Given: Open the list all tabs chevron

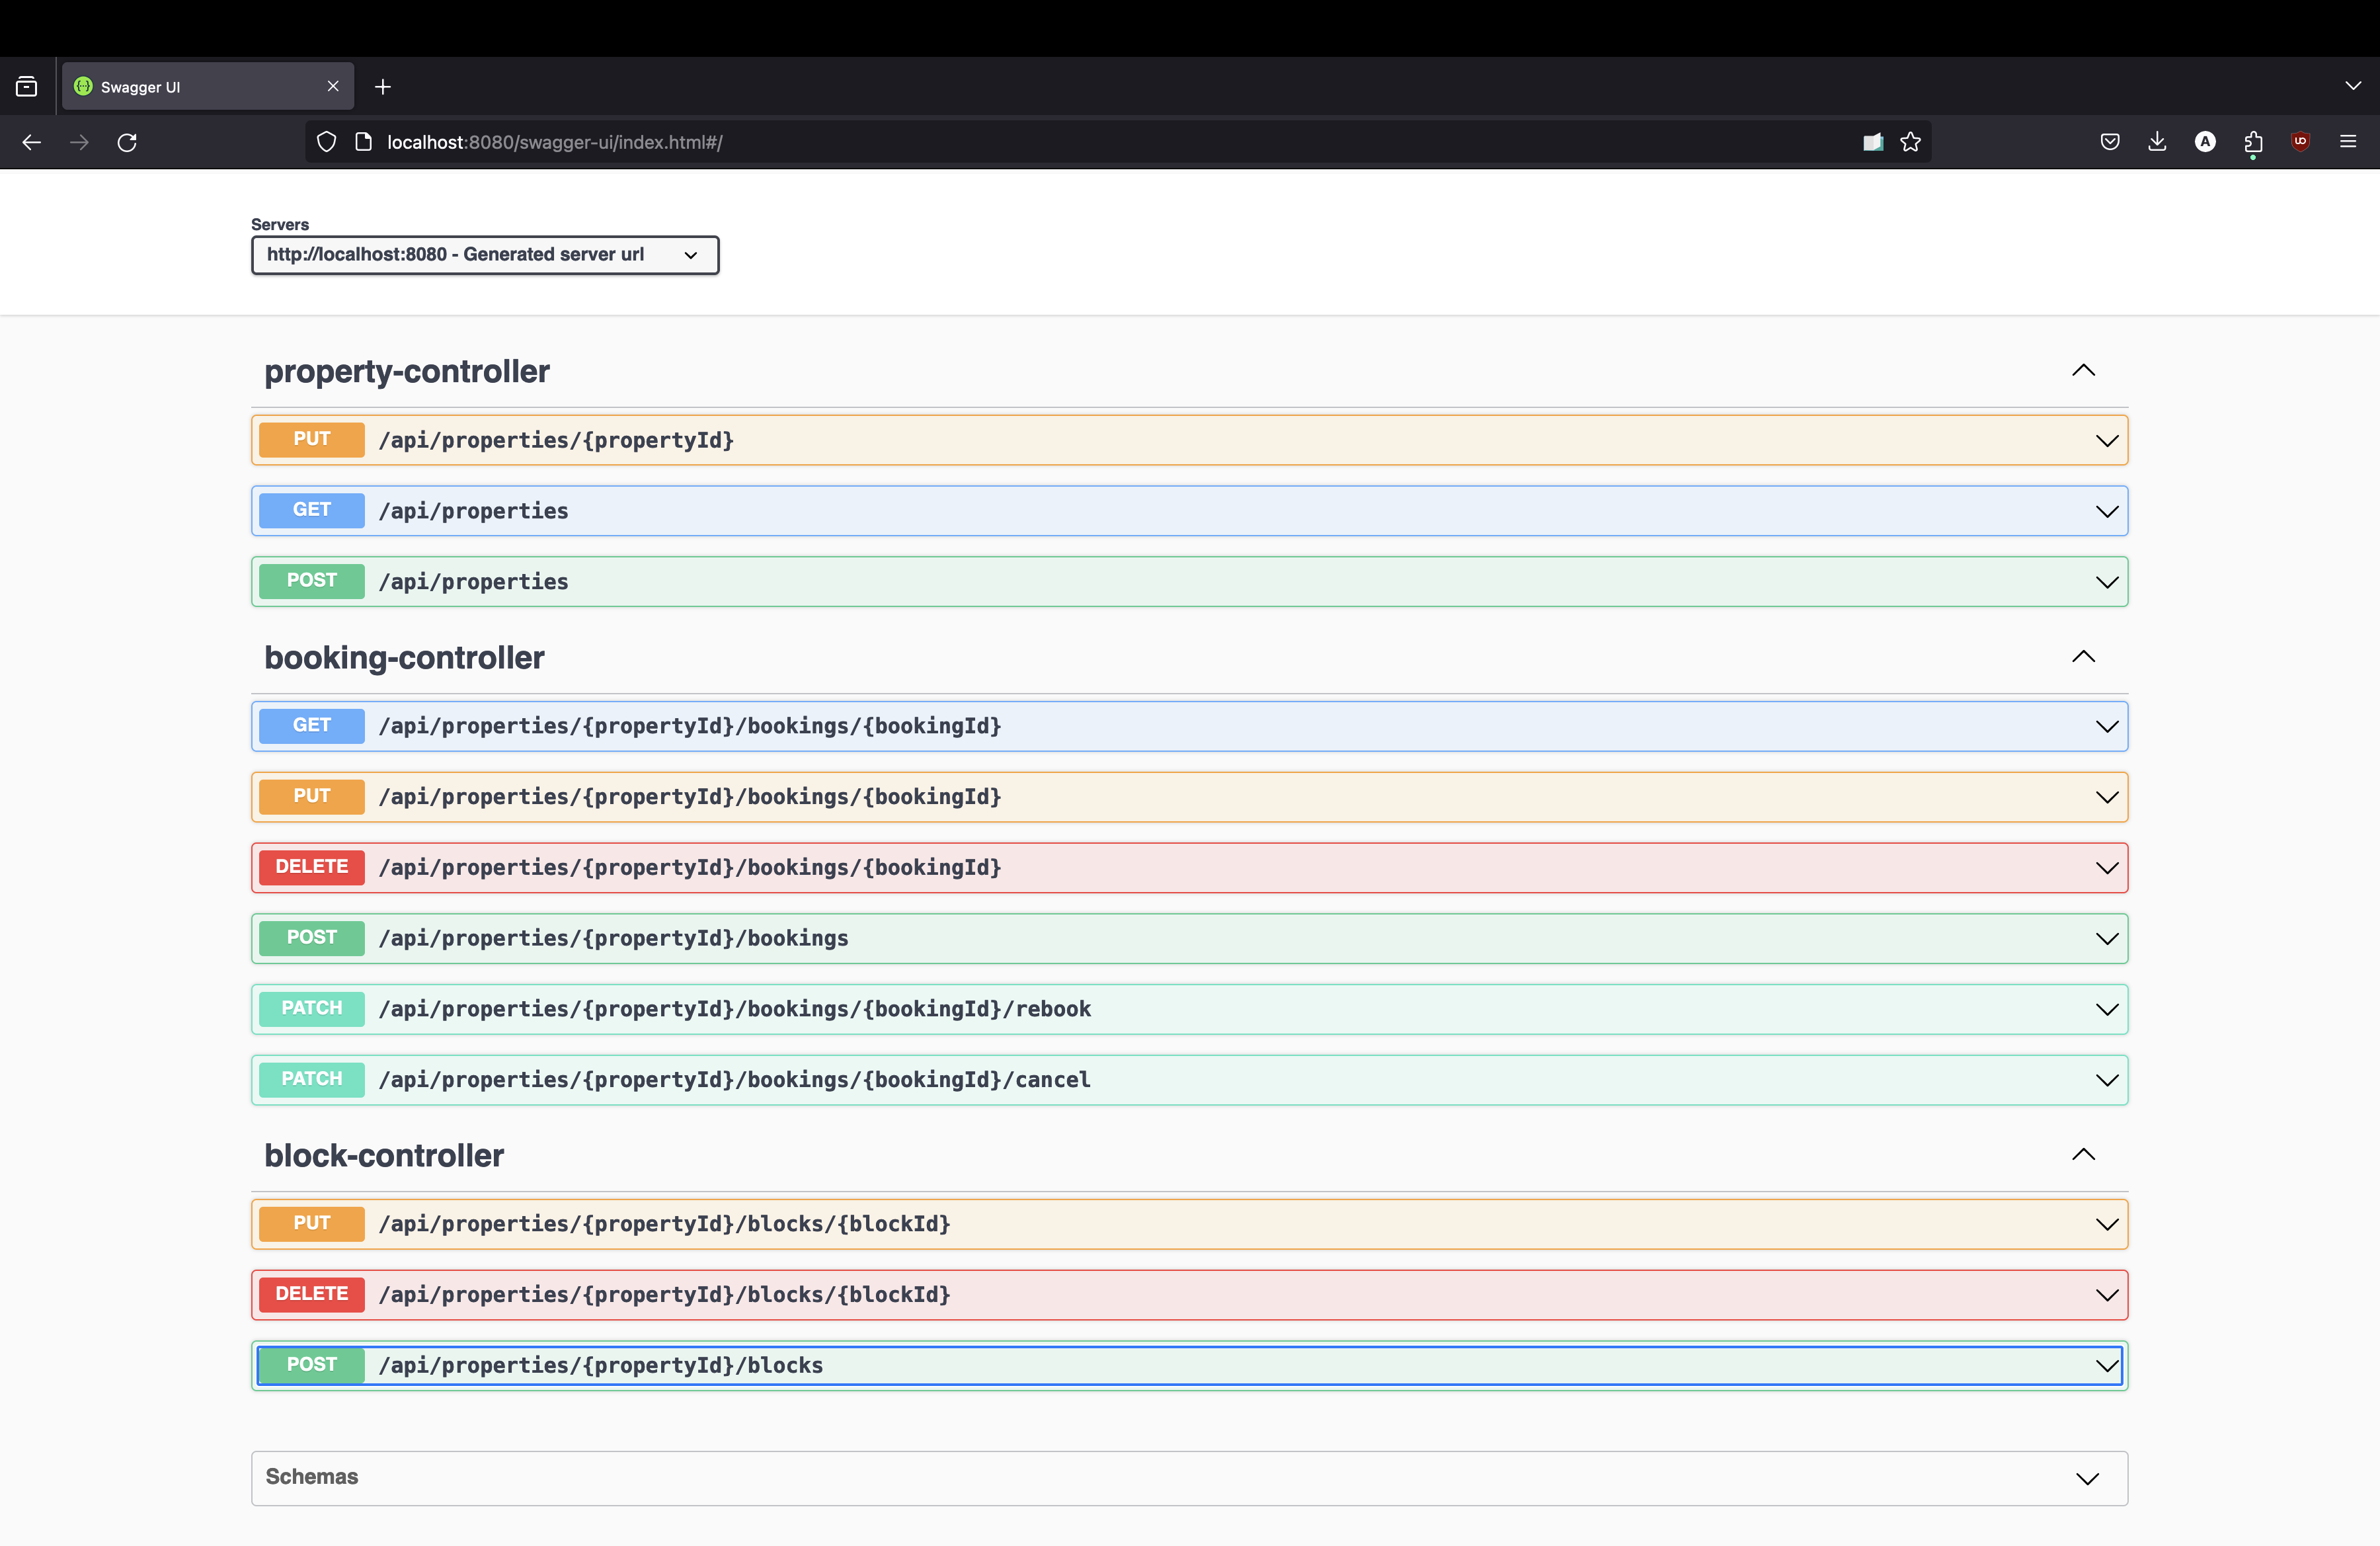Looking at the screenshot, I should pyautogui.click(x=2353, y=87).
